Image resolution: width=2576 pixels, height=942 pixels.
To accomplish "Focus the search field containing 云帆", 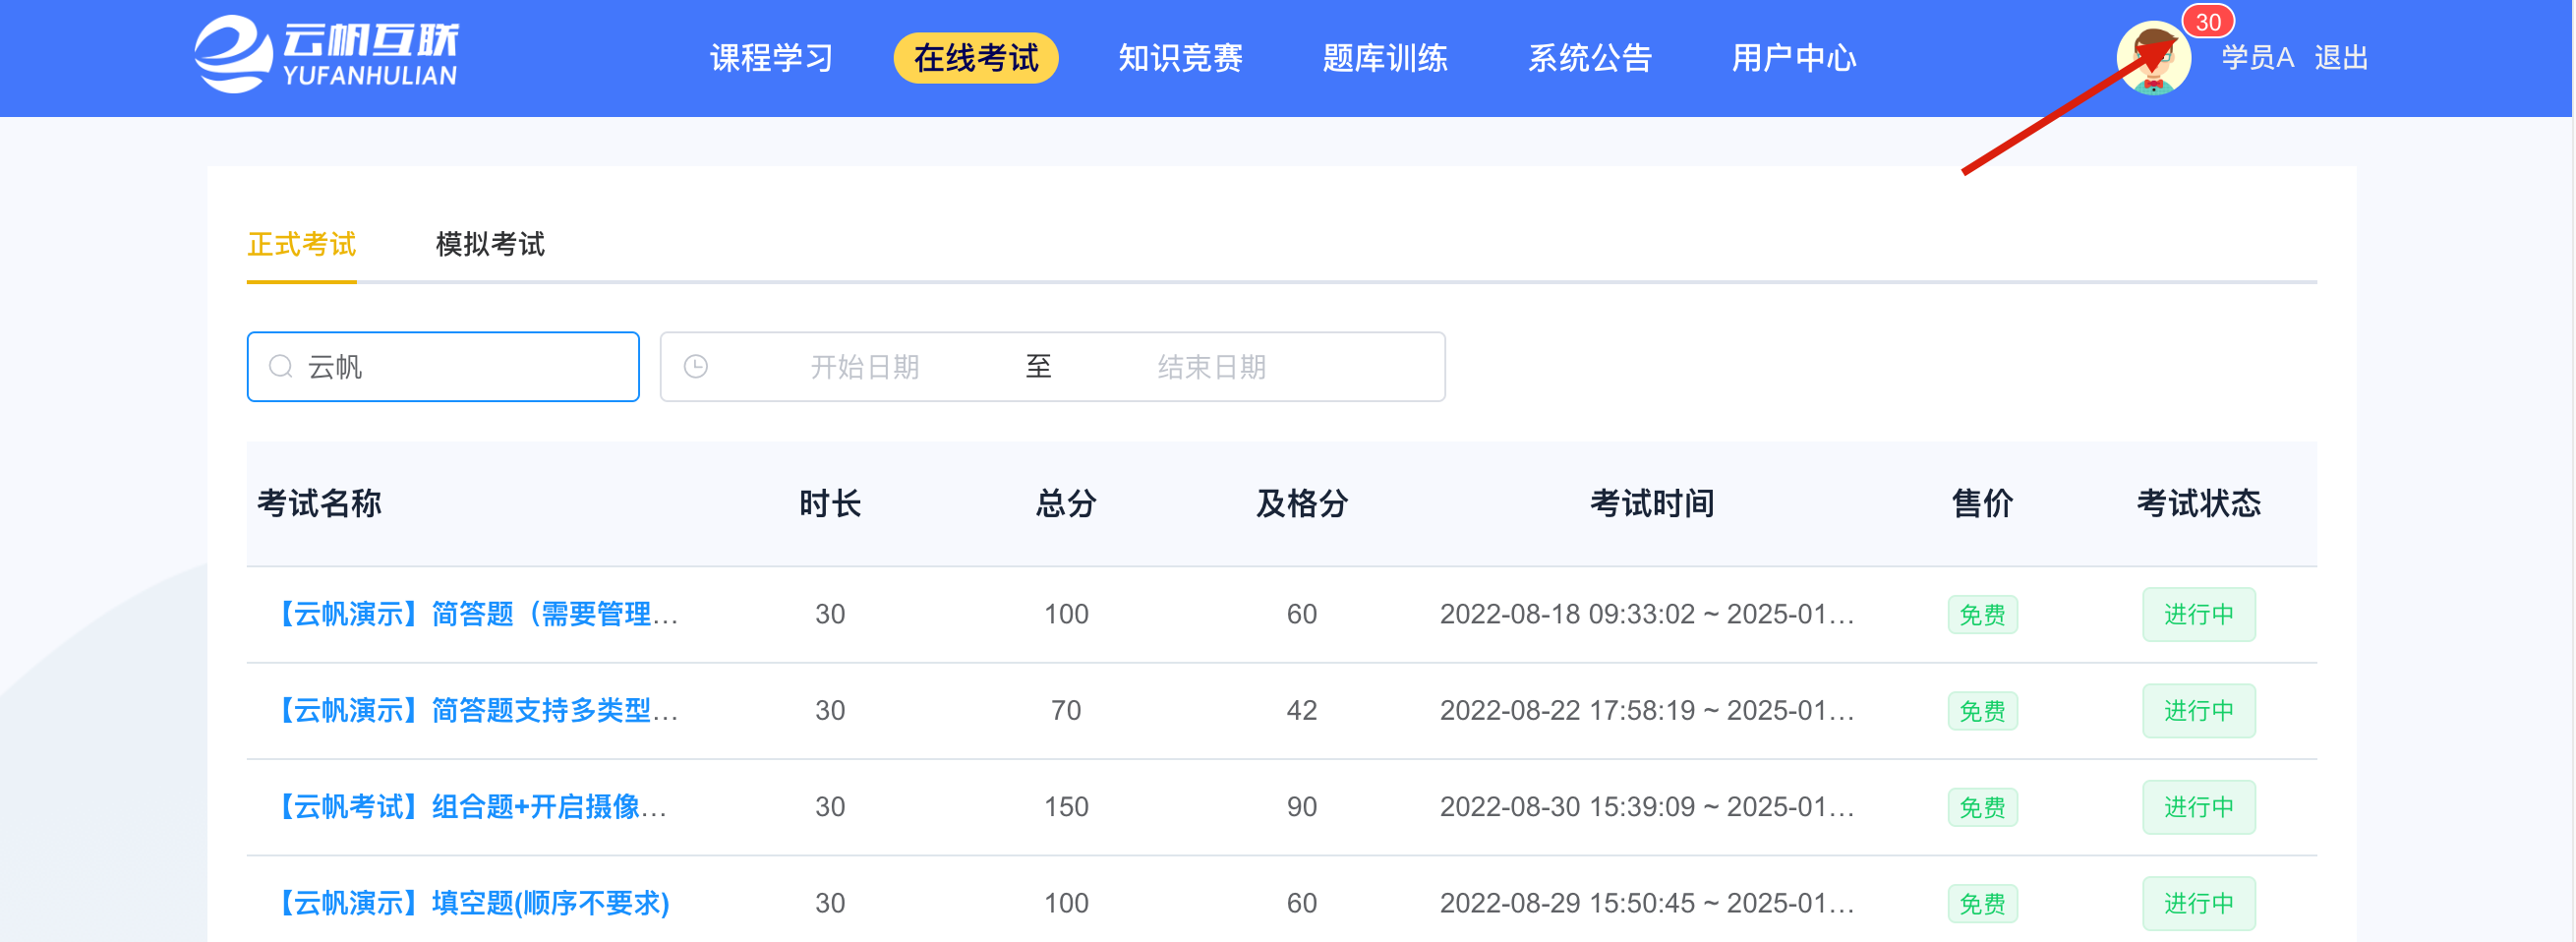I will [x=443, y=367].
